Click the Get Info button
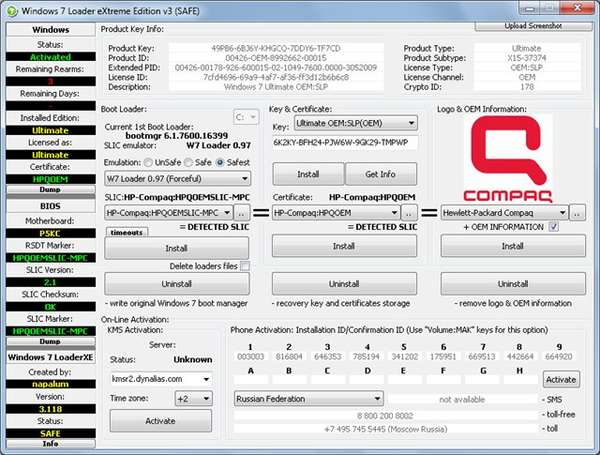600x455 pixels. click(x=381, y=174)
